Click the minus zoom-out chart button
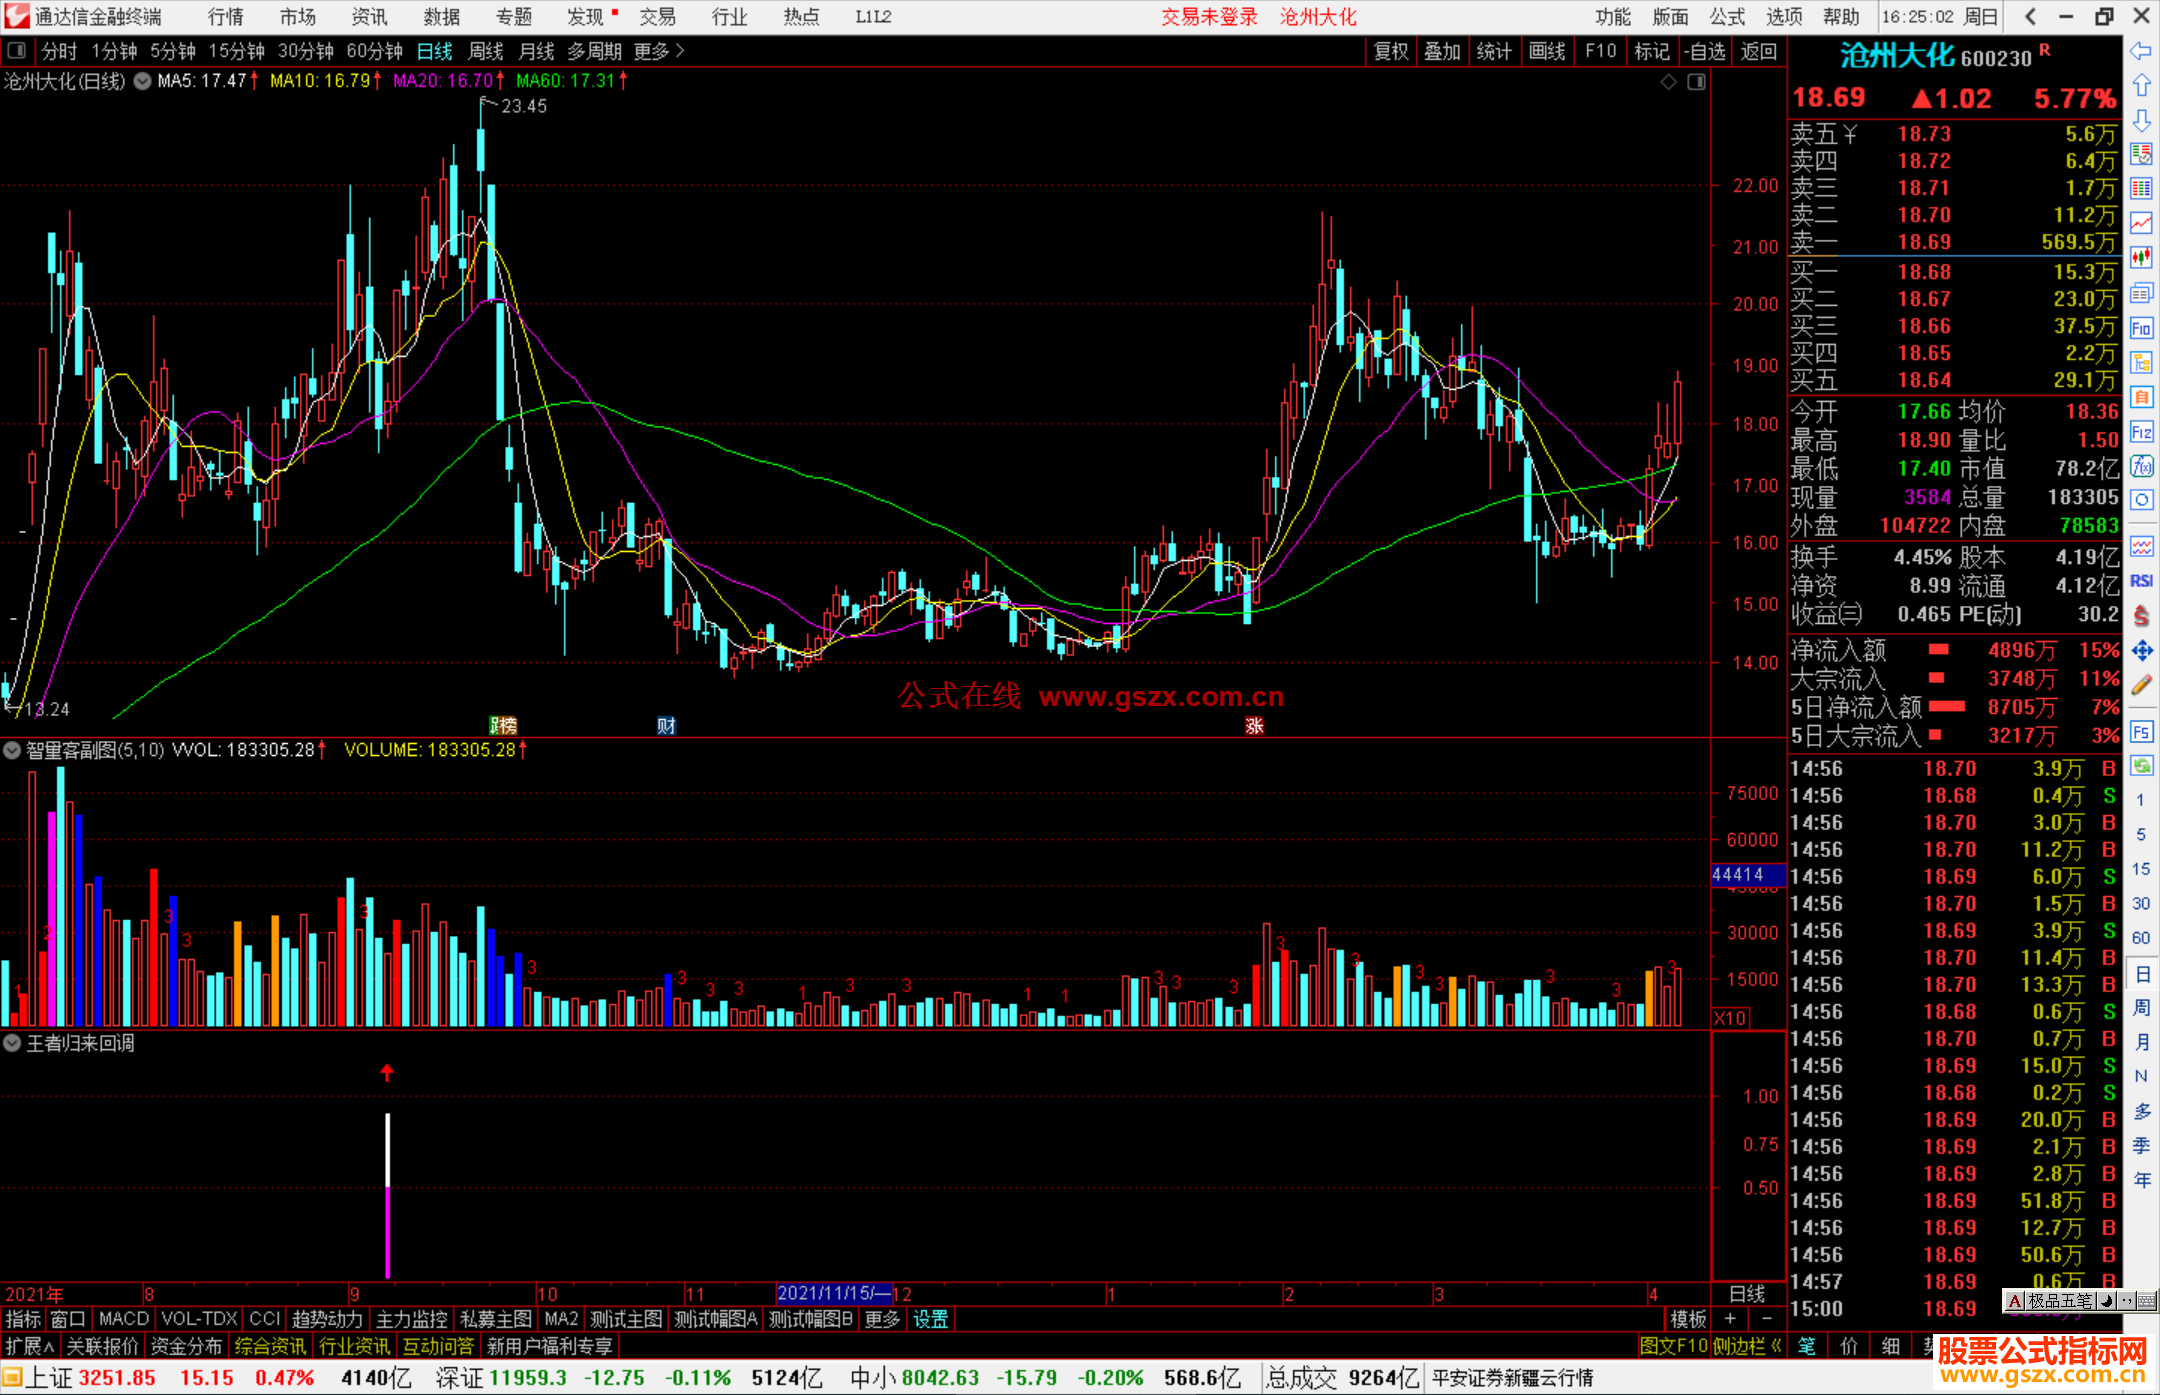 (1766, 1319)
